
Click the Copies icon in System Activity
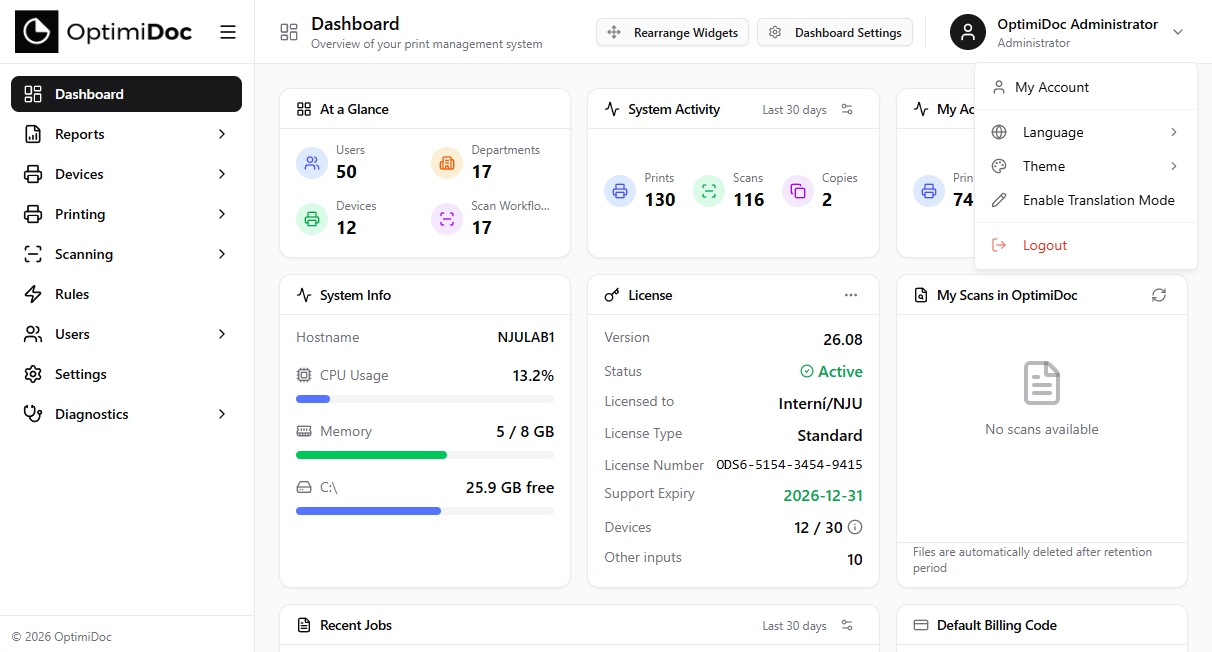(798, 190)
